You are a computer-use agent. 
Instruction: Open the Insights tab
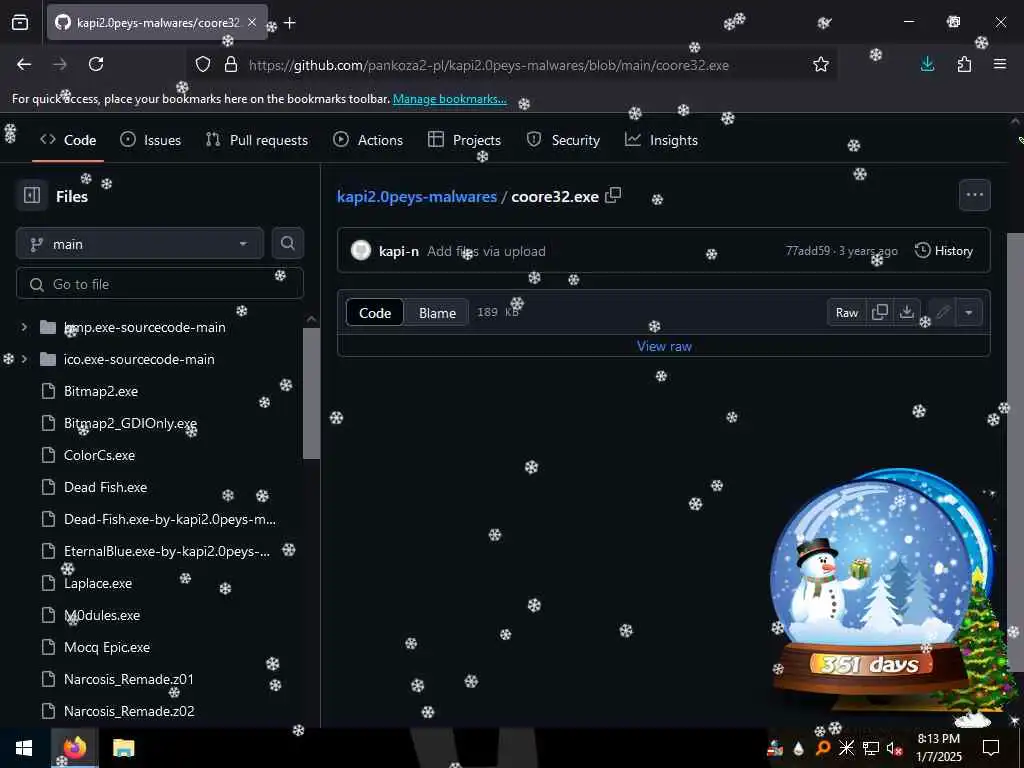tap(662, 140)
